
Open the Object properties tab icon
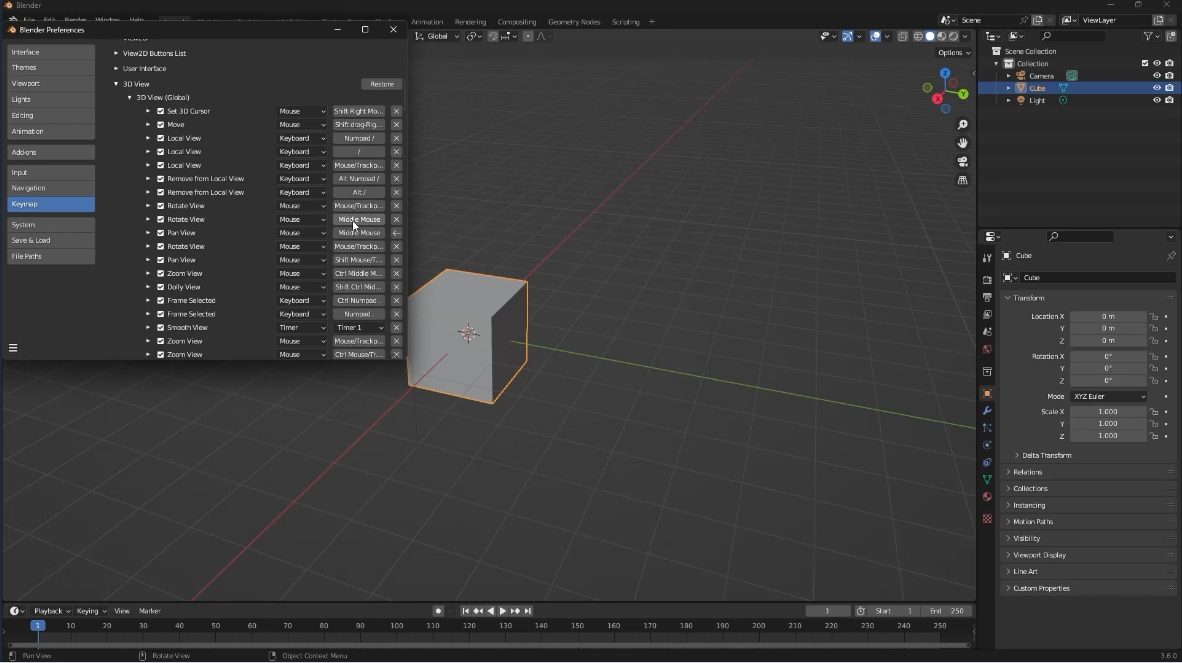pyautogui.click(x=987, y=393)
